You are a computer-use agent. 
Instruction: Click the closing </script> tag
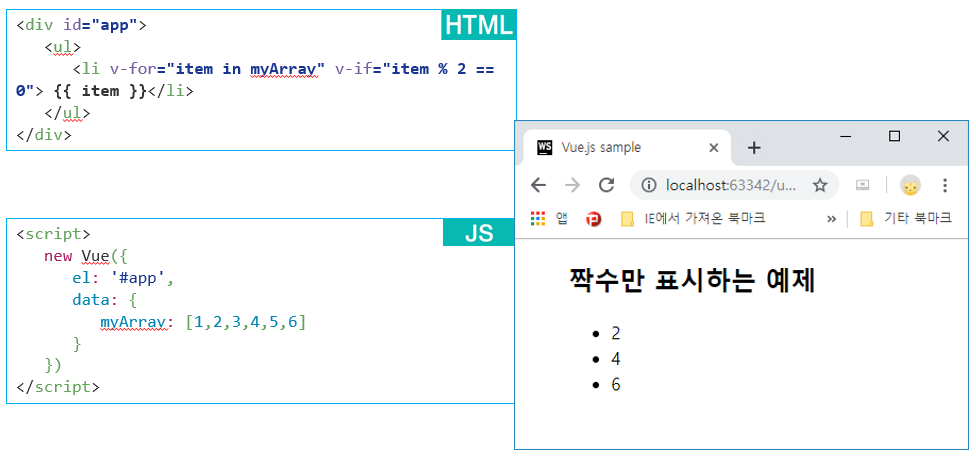(57, 387)
